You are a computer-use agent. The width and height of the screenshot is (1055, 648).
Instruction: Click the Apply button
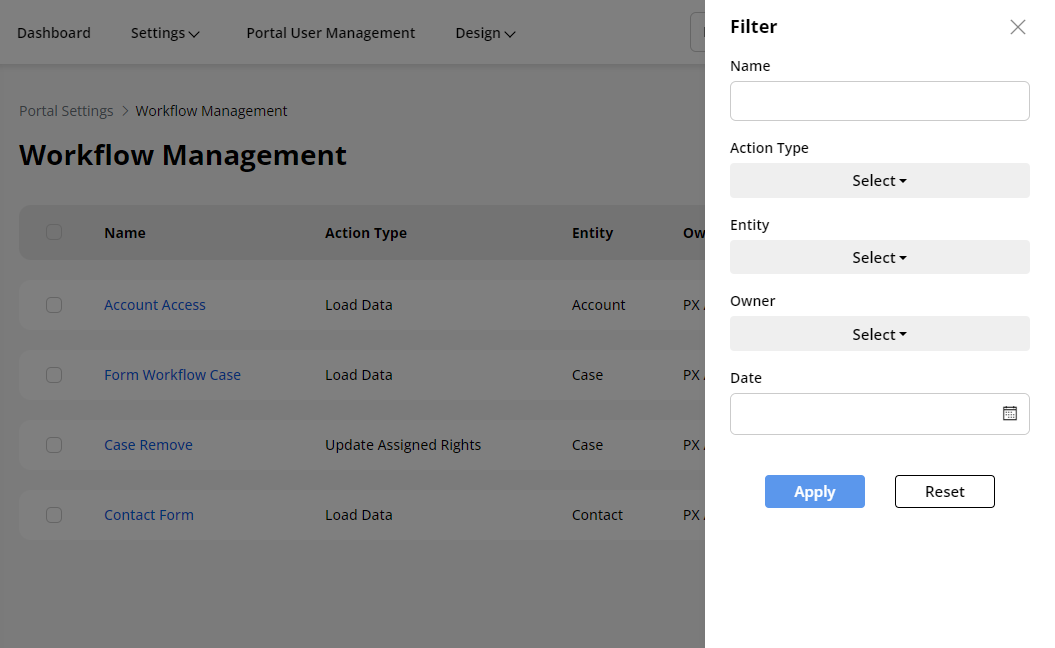pos(814,492)
